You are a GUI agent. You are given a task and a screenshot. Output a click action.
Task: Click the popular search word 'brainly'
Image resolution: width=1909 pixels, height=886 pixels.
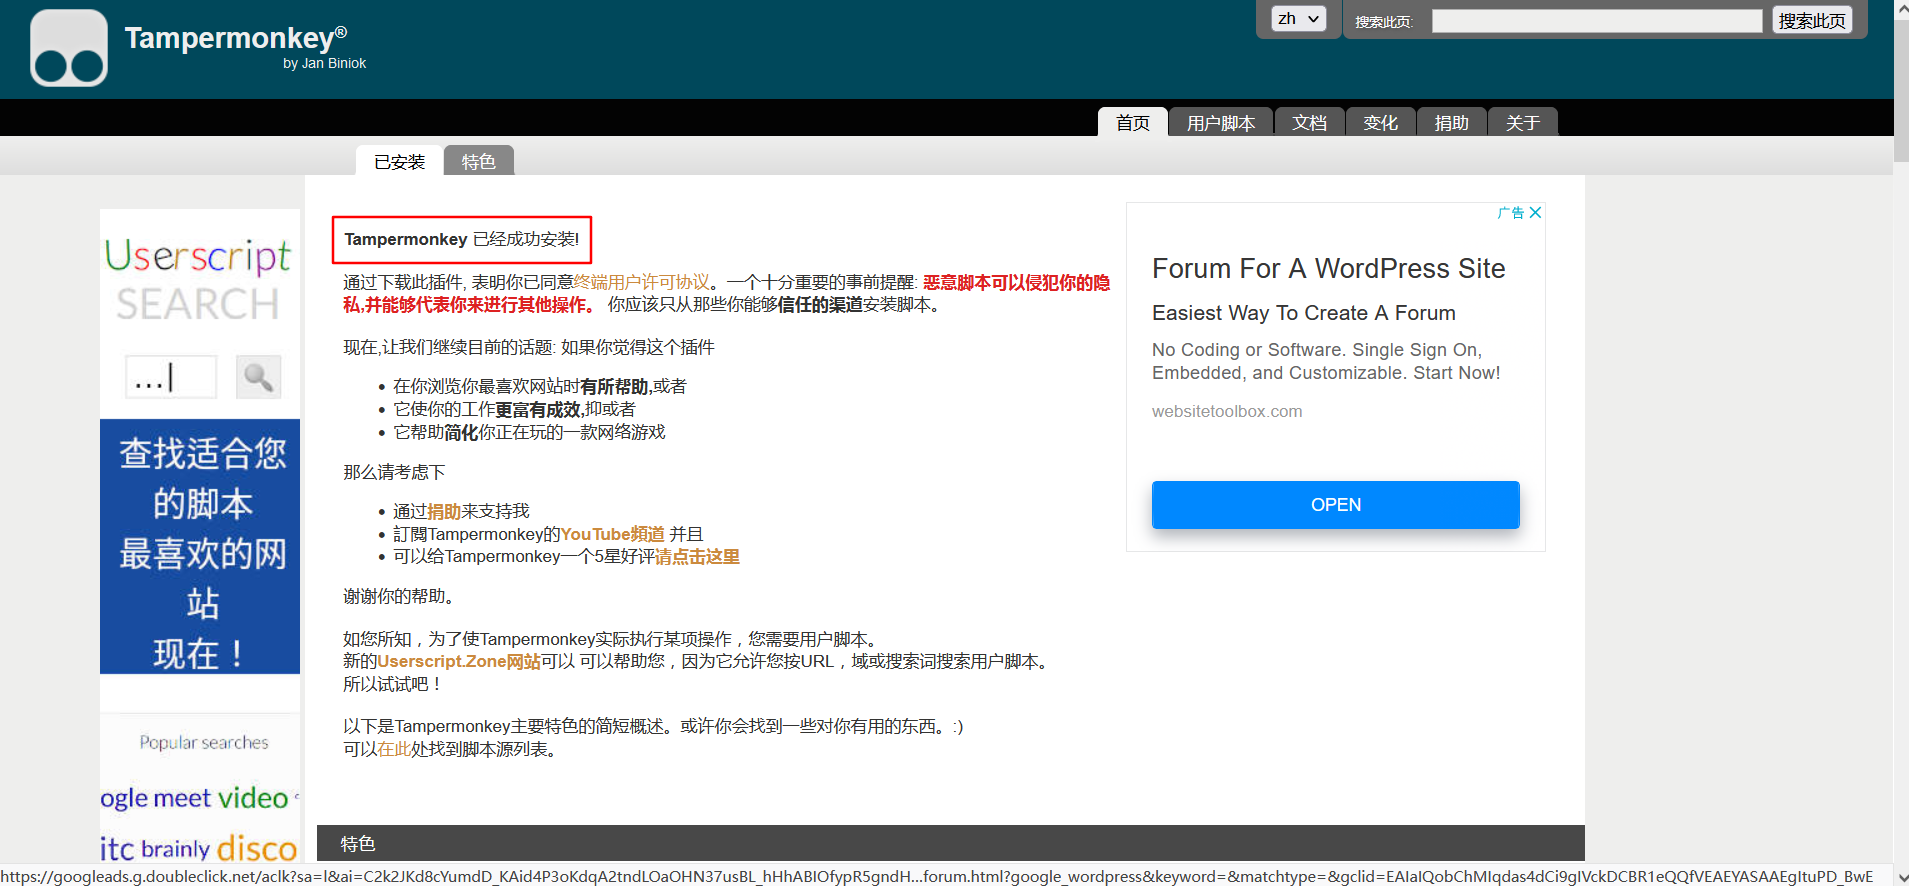point(176,849)
